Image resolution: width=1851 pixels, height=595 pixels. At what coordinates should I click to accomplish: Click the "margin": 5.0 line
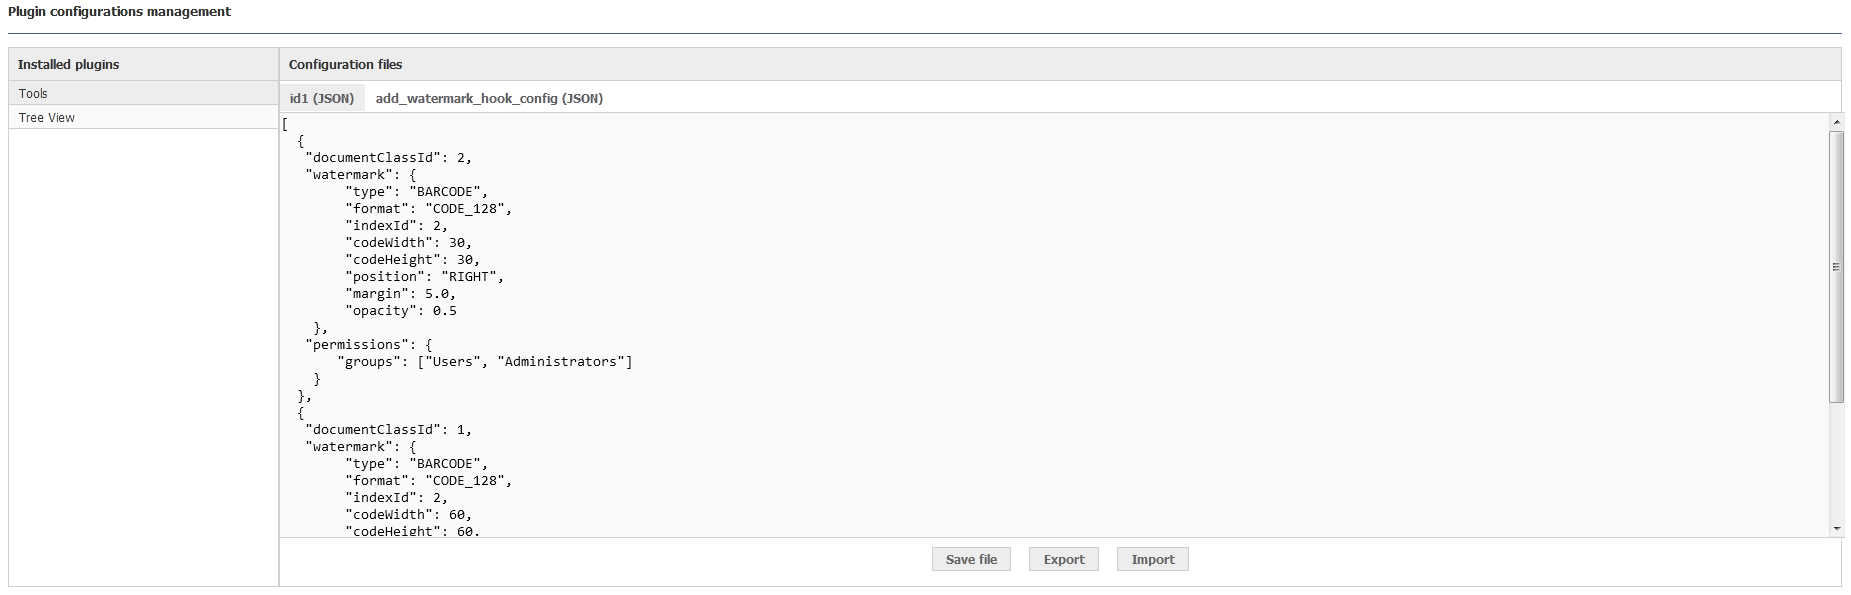point(400,293)
